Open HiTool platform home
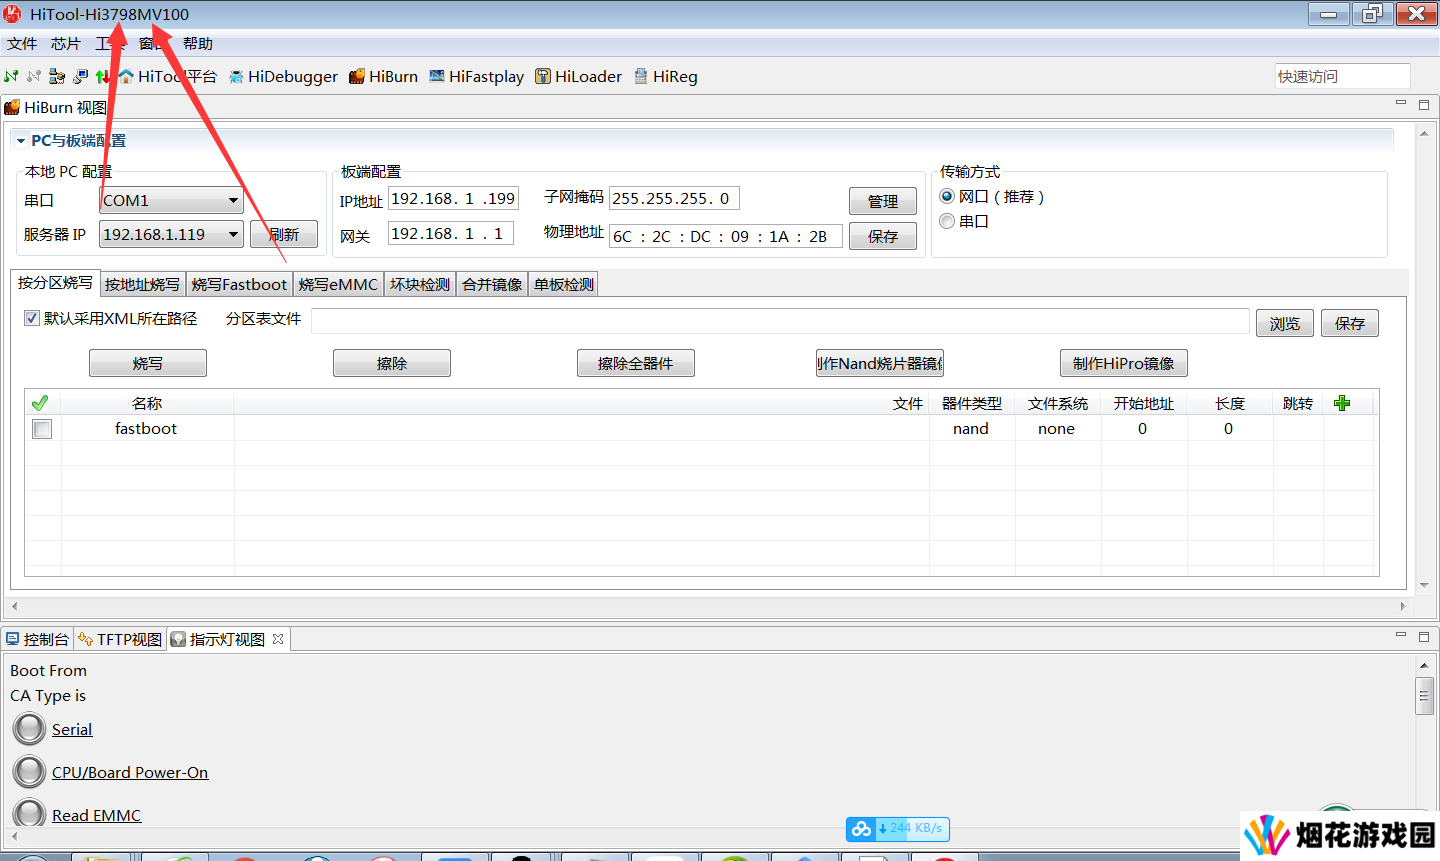Image resolution: width=1440 pixels, height=861 pixels. point(168,76)
